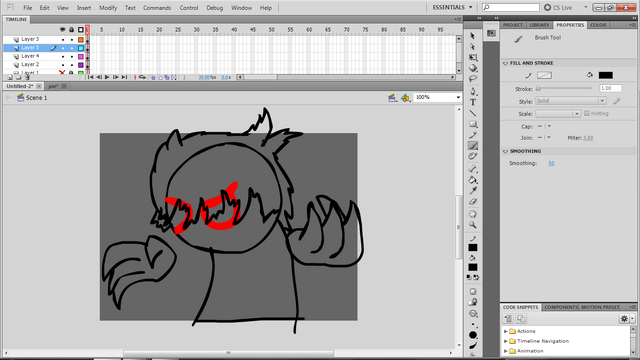Image resolution: width=640 pixels, height=360 pixels.
Task: Collapse the Fill and Stroke section
Action: pyautogui.click(x=505, y=63)
